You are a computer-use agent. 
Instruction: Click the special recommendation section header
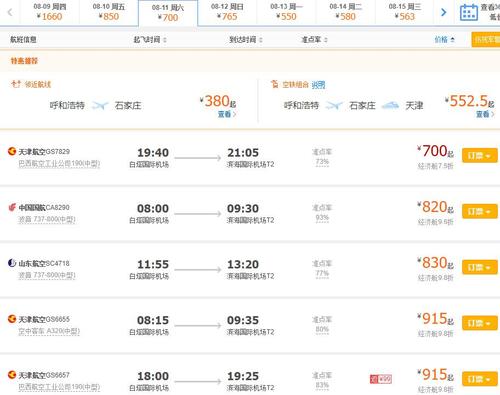[x=24, y=61]
